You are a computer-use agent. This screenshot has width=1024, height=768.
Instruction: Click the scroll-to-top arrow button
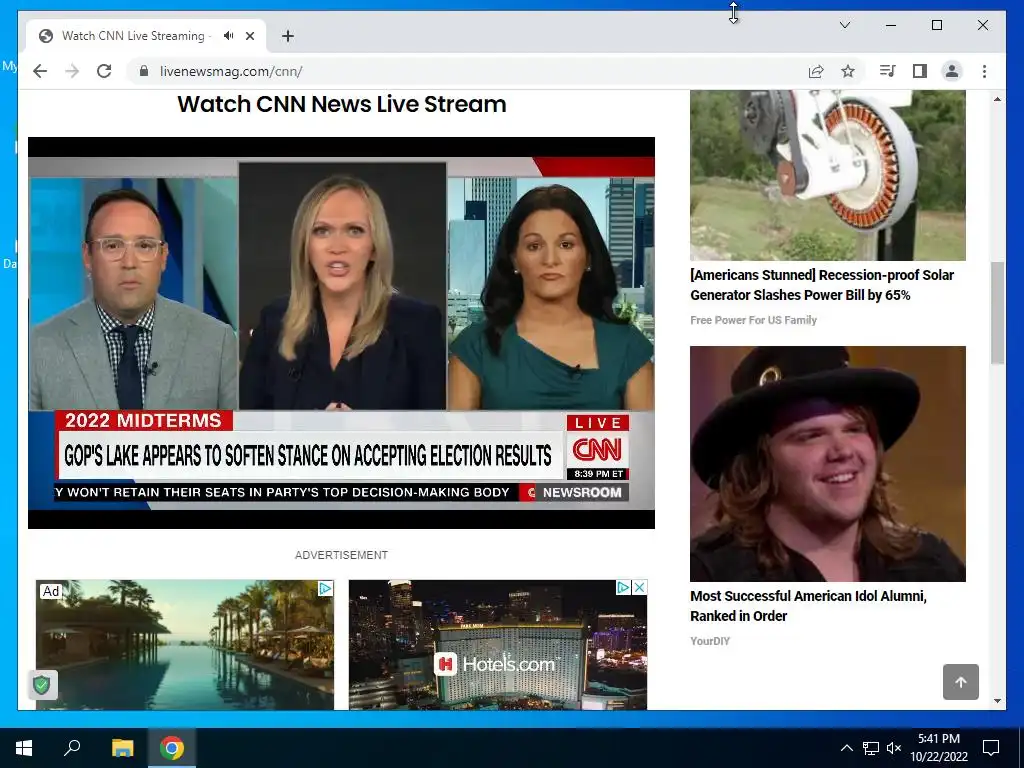coord(961,682)
